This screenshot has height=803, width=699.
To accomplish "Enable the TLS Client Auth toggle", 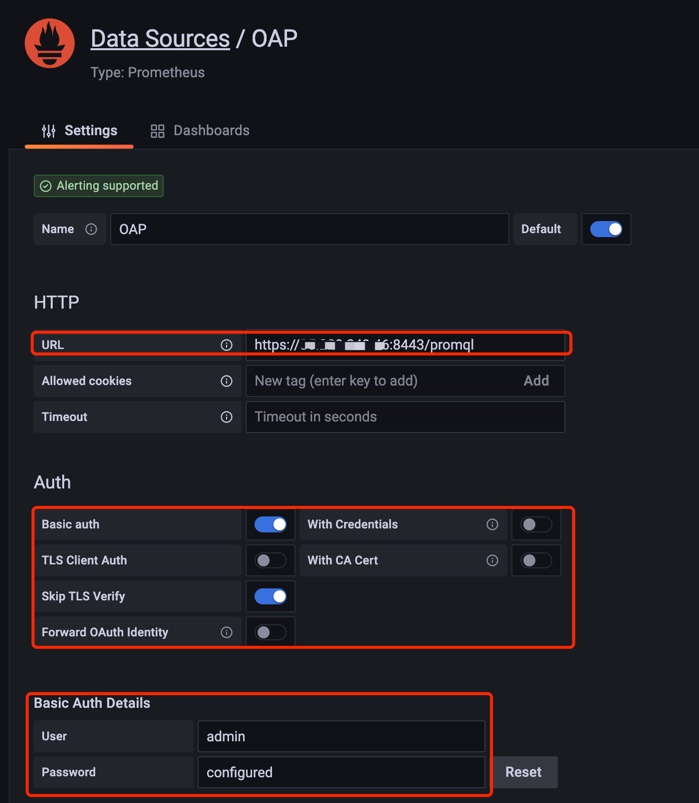I will pos(270,560).
